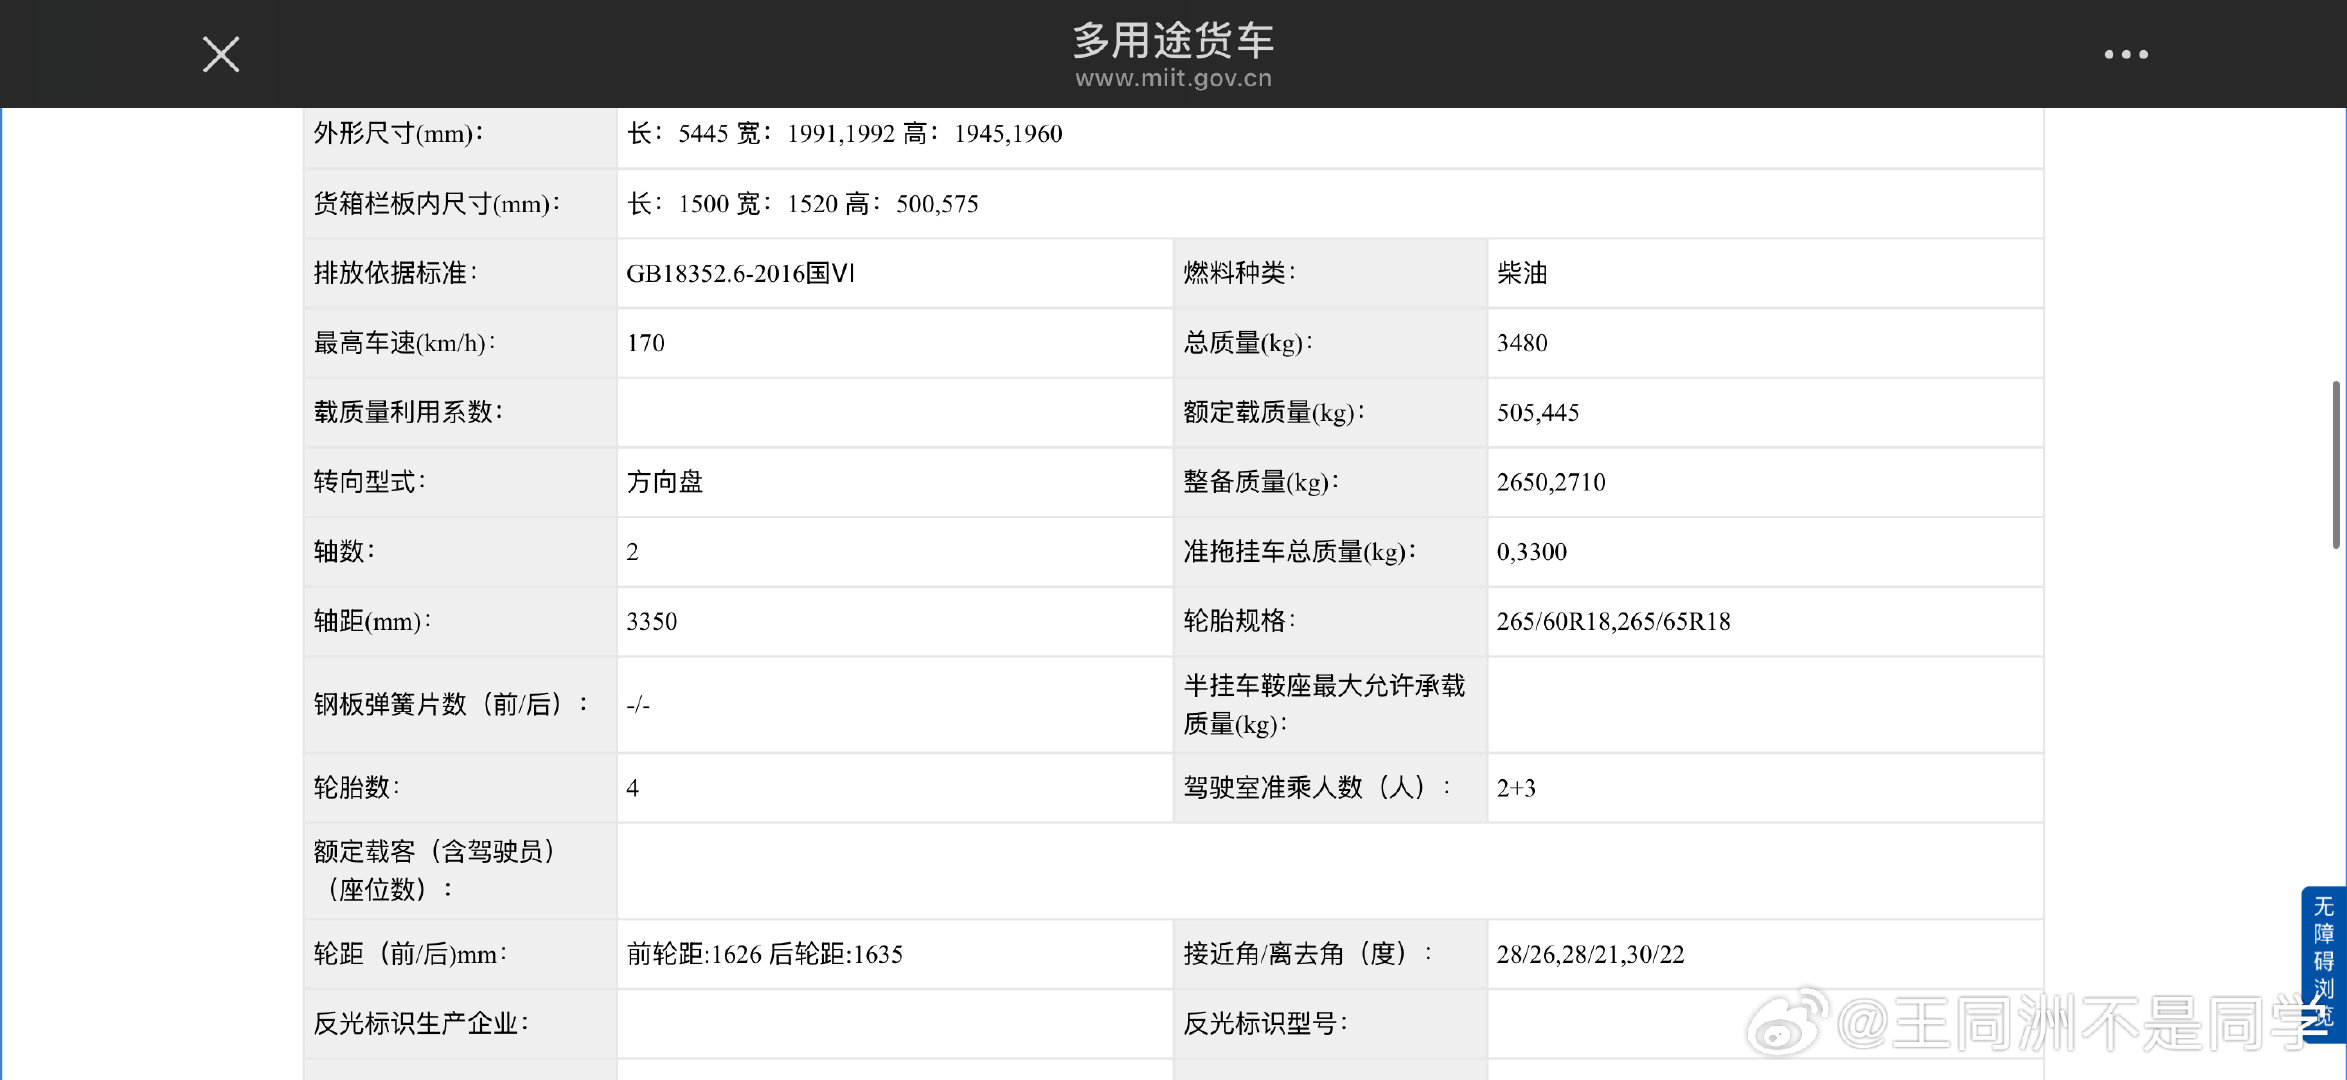The image size is (2347, 1080).
Task: Select the 轴数 label
Action: [343, 551]
